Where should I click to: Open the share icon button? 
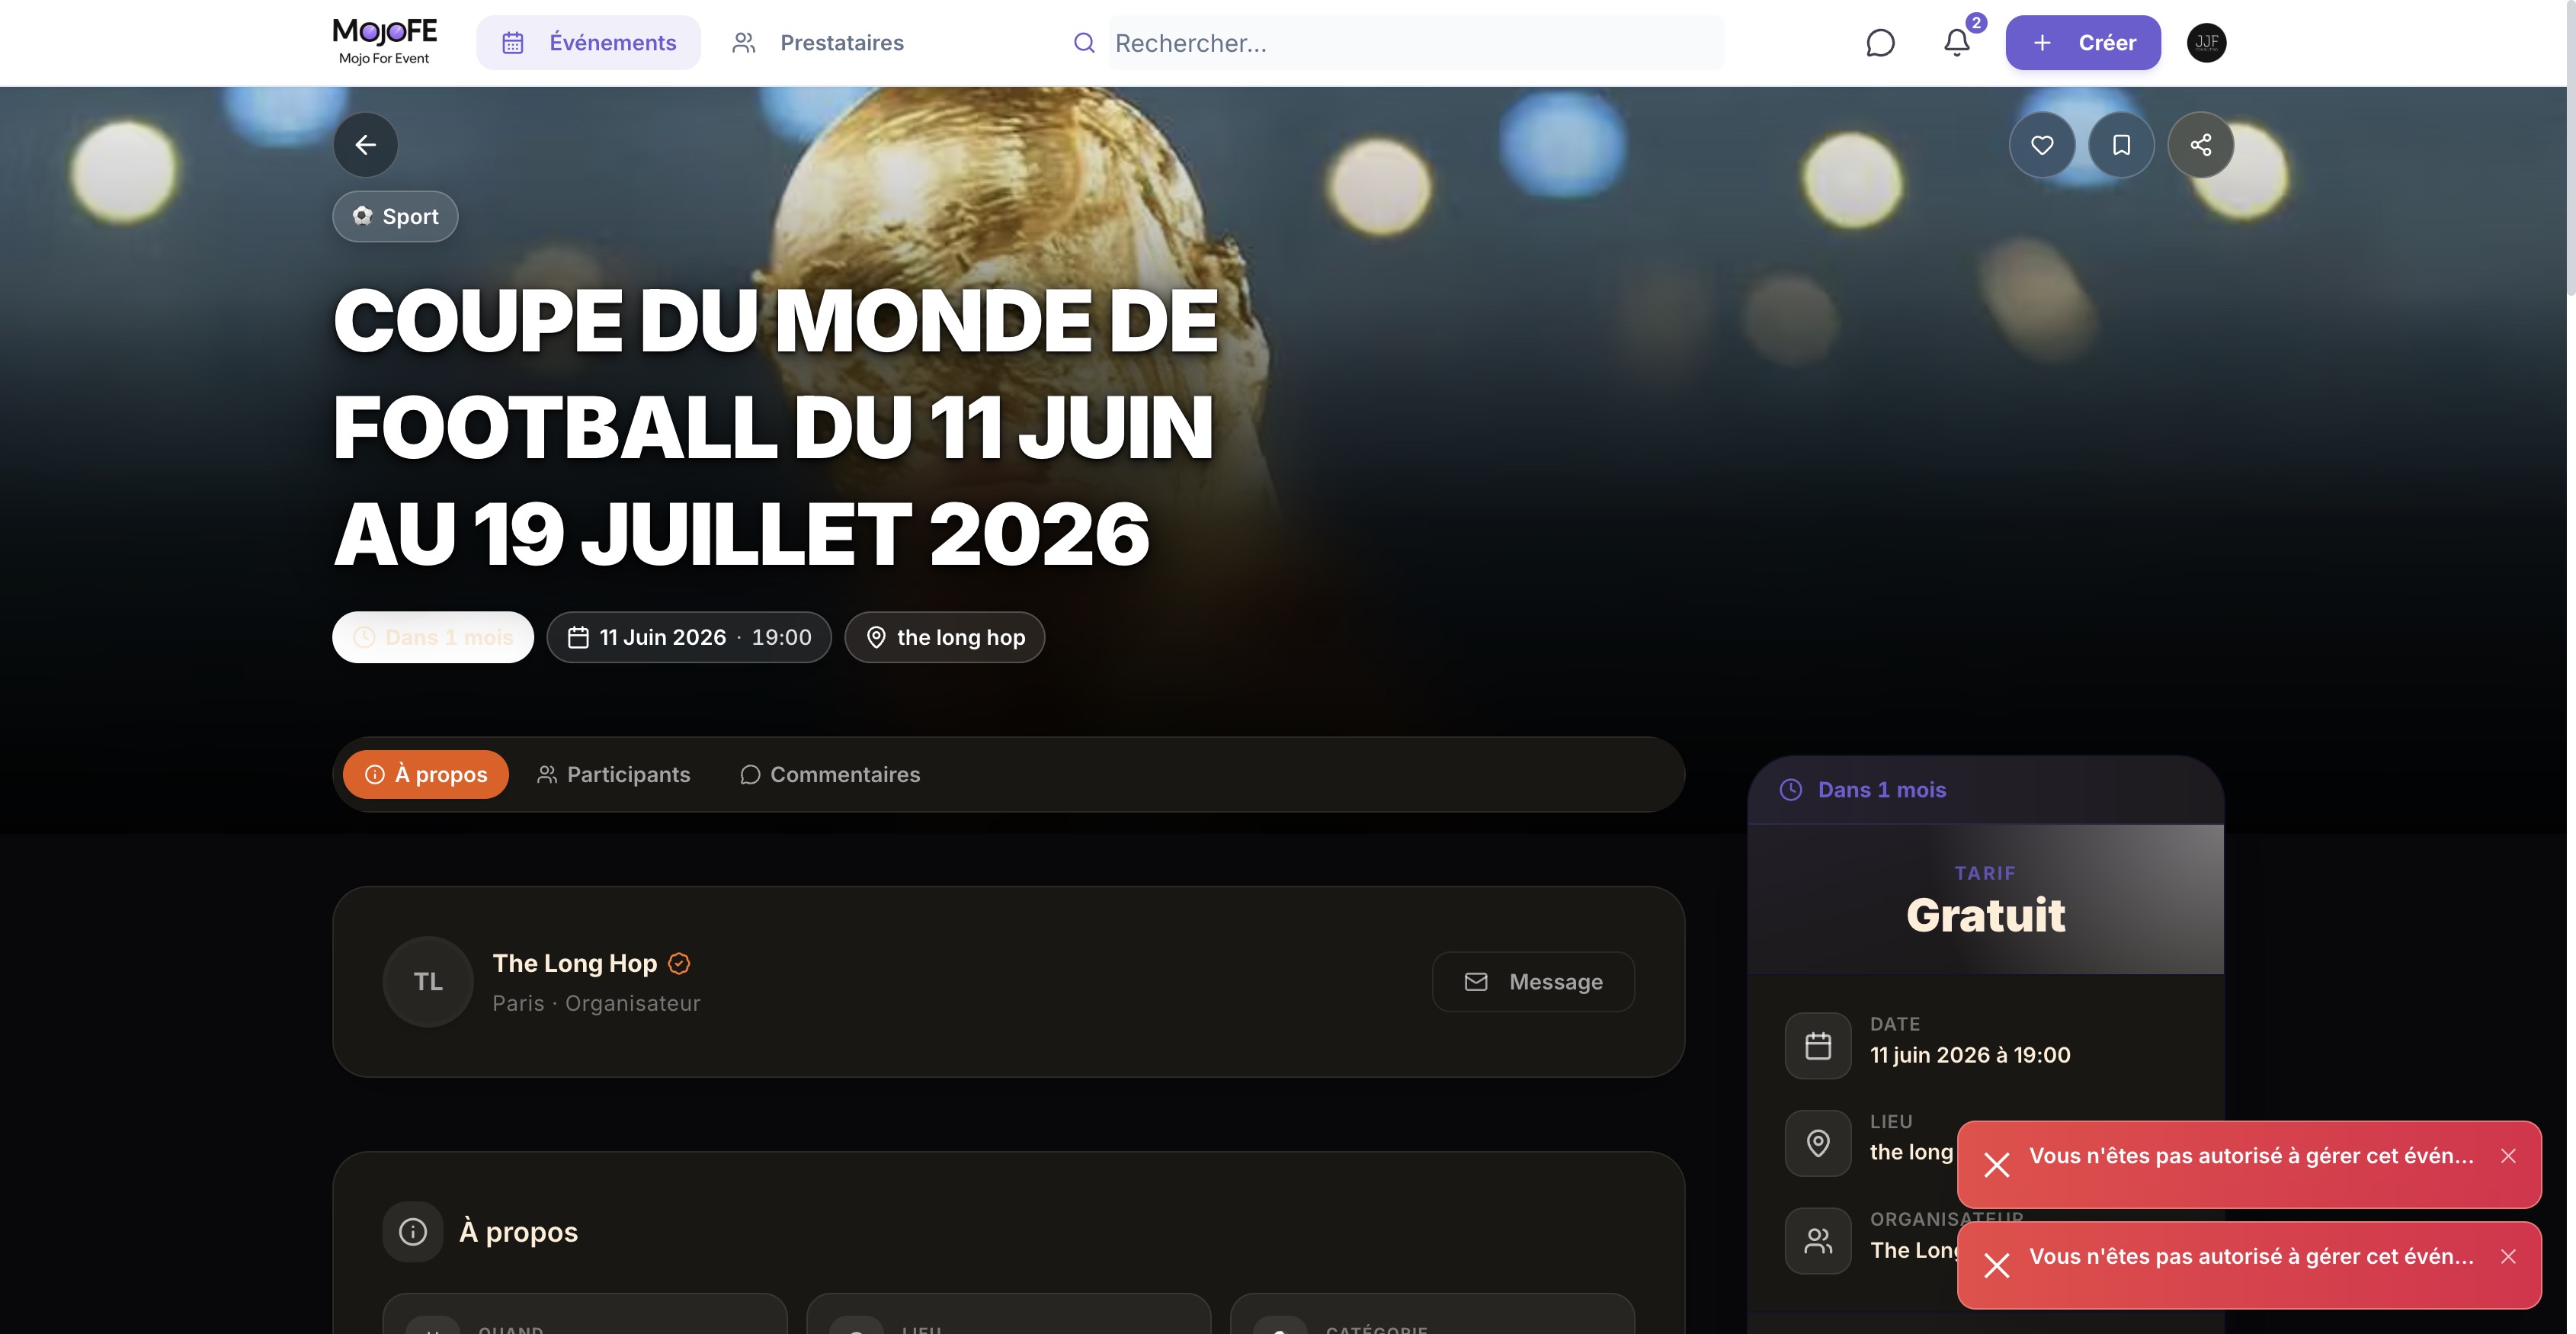pos(2200,145)
